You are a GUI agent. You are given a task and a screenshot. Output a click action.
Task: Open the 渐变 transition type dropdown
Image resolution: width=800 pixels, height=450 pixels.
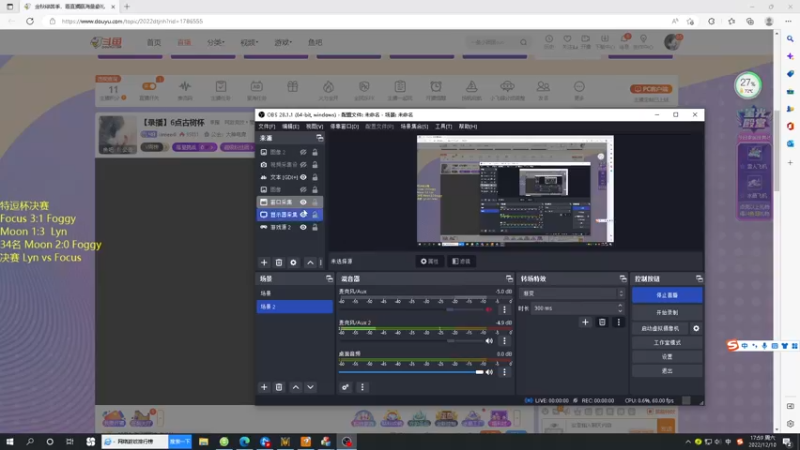[x=572, y=293]
